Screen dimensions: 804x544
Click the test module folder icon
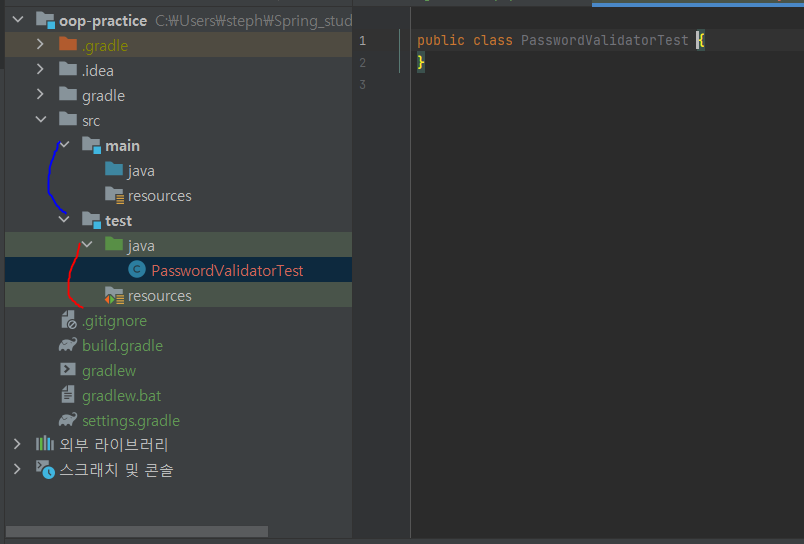click(x=91, y=220)
